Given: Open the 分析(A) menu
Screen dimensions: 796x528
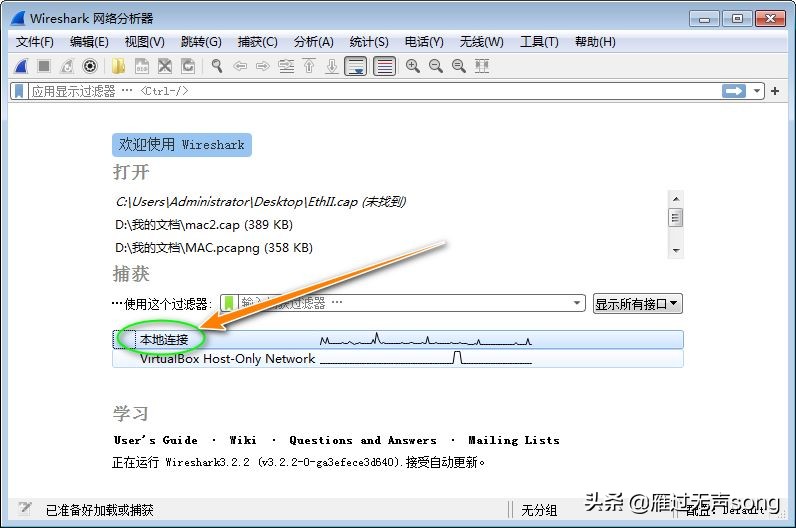Looking at the screenshot, I should coord(314,42).
